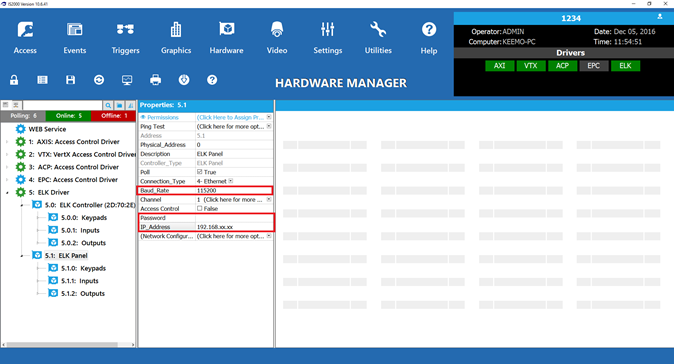Expand the 1: AXIS driver node

coord(7,142)
